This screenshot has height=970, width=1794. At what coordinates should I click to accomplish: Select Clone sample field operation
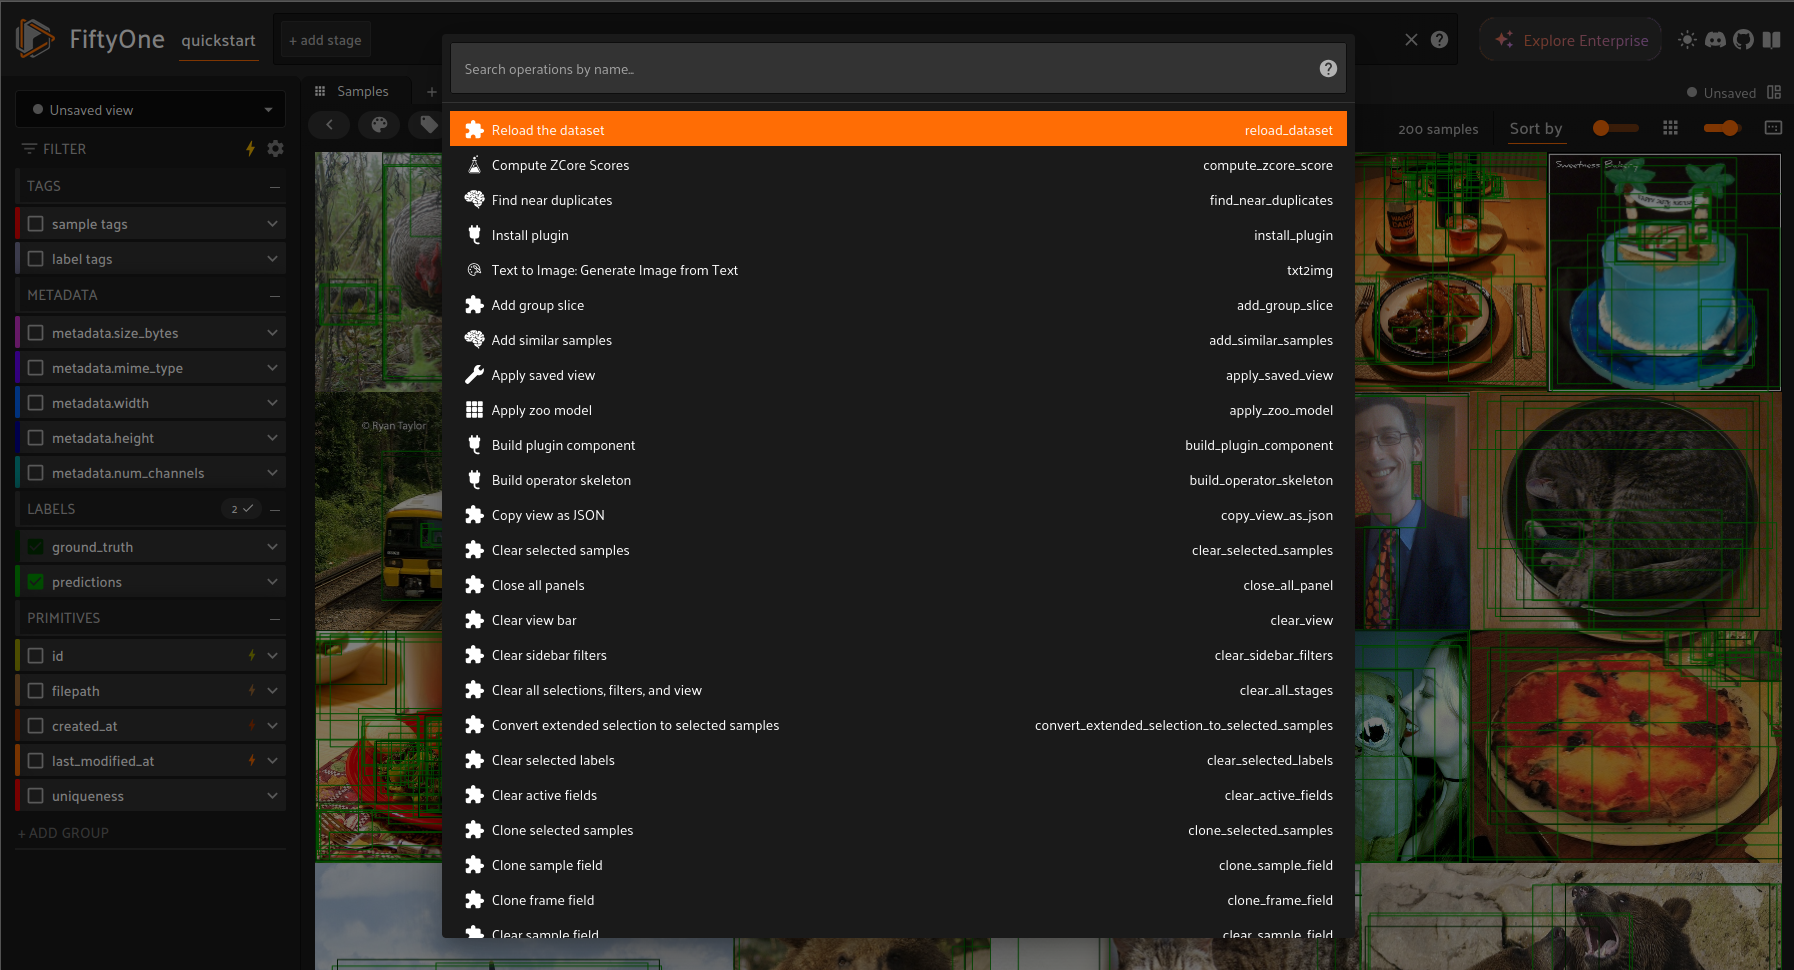(898, 864)
